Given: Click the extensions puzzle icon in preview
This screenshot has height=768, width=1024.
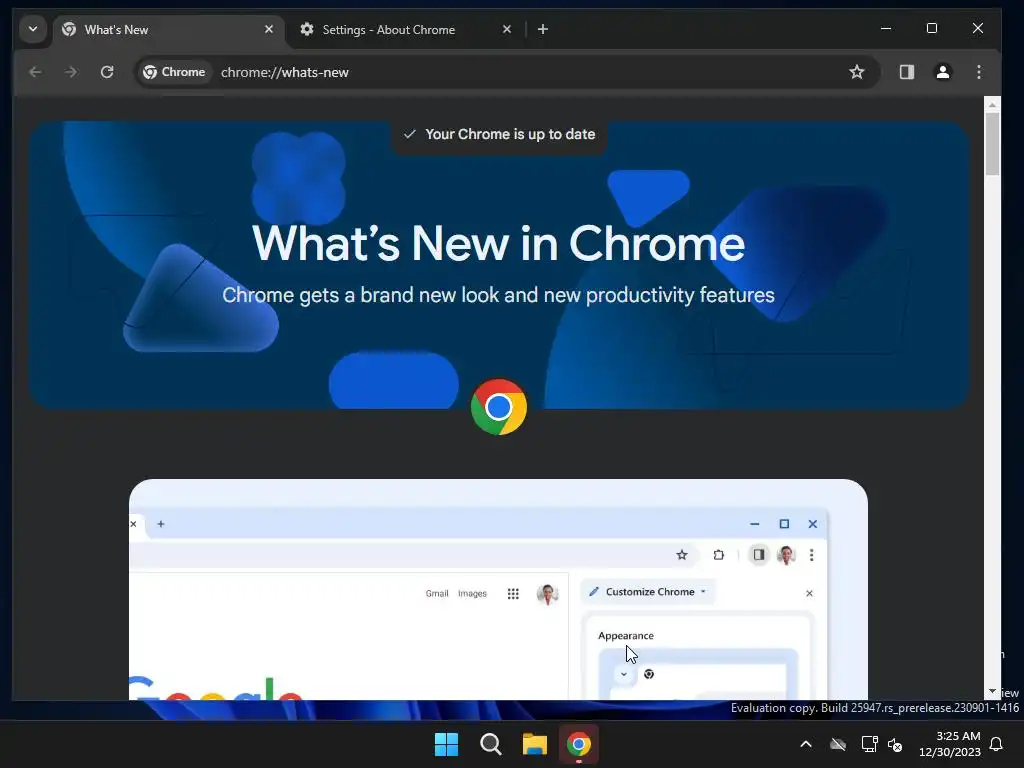Looking at the screenshot, I should pos(718,555).
